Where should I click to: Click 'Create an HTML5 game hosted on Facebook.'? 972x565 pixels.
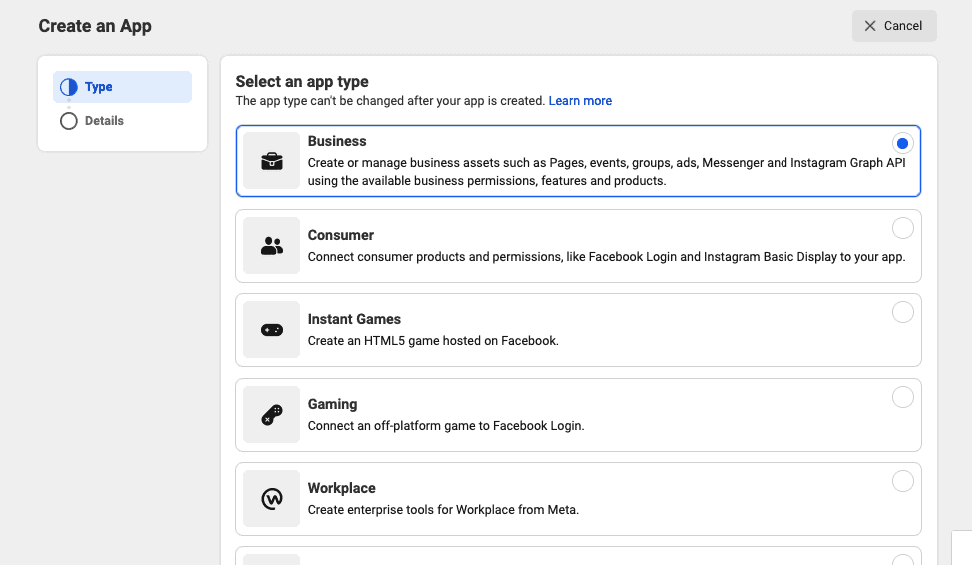pyautogui.click(x=433, y=340)
